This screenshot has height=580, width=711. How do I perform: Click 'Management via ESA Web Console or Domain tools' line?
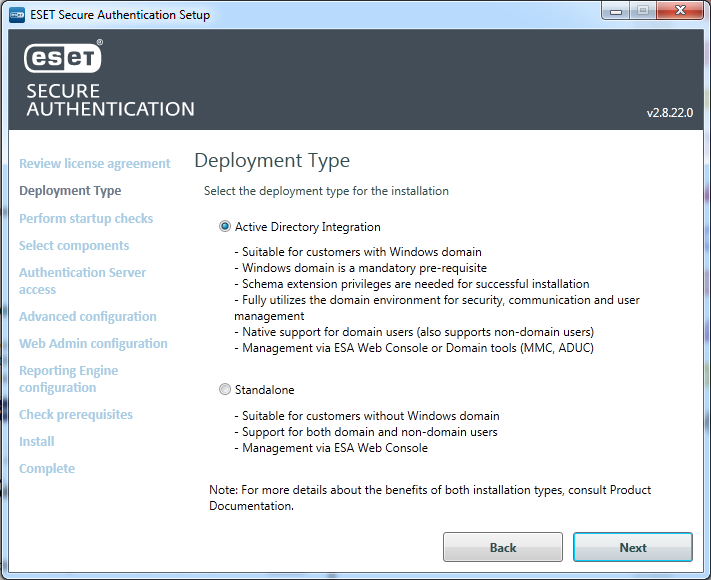click(x=414, y=348)
